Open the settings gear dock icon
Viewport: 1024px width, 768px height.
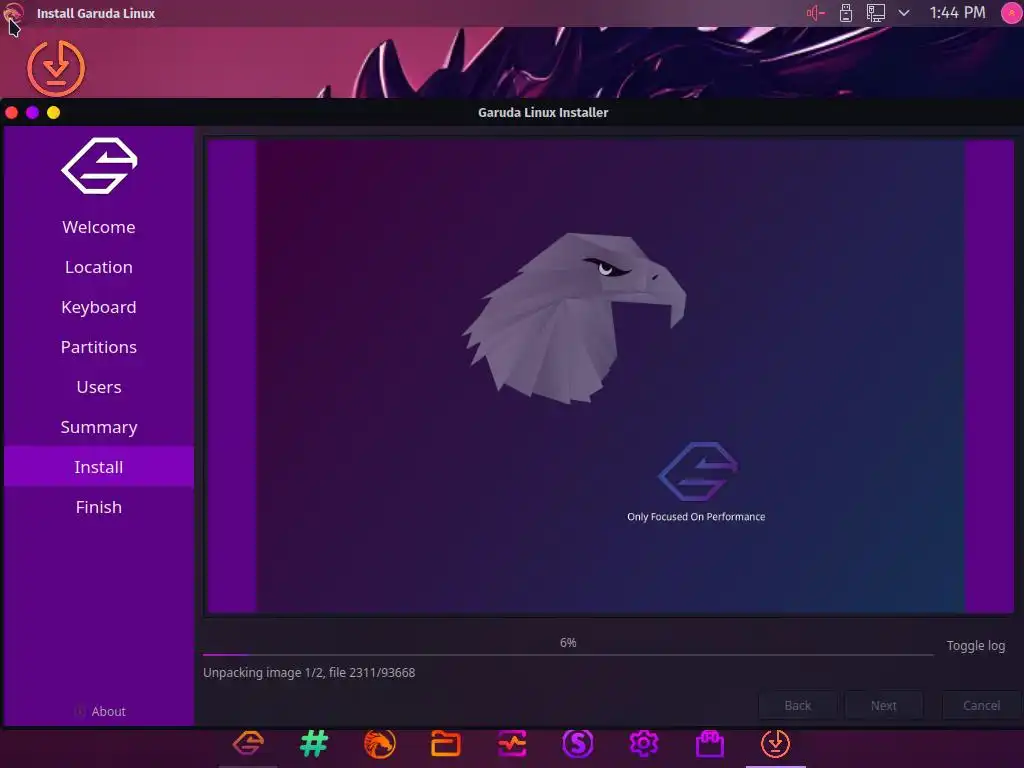[x=644, y=743]
